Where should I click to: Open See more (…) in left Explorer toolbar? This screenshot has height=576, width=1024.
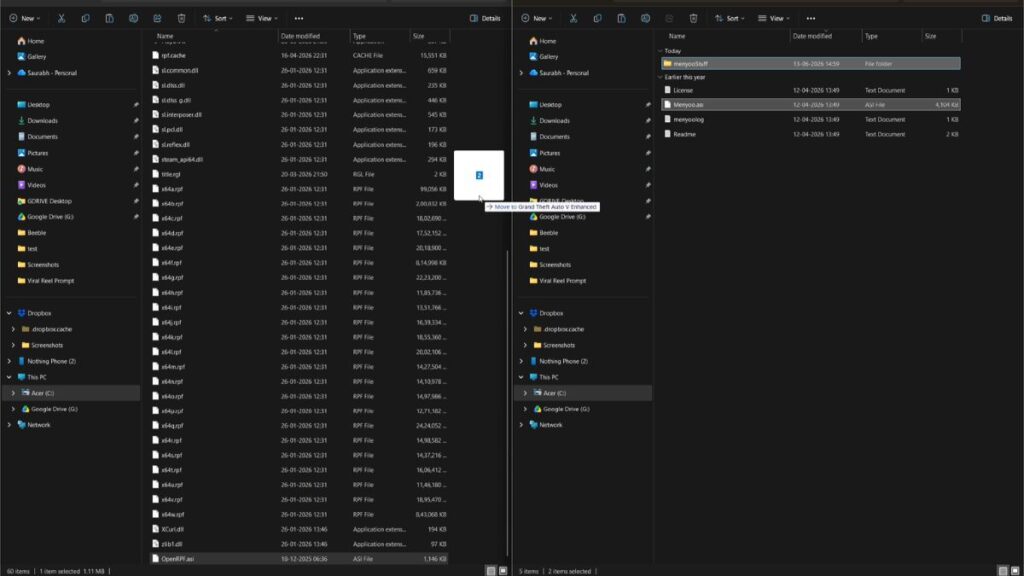coord(298,18)
